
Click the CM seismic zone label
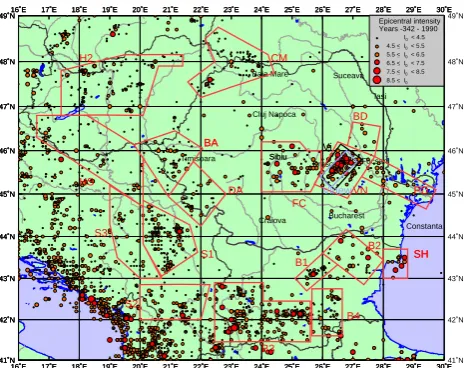(279, 58)
